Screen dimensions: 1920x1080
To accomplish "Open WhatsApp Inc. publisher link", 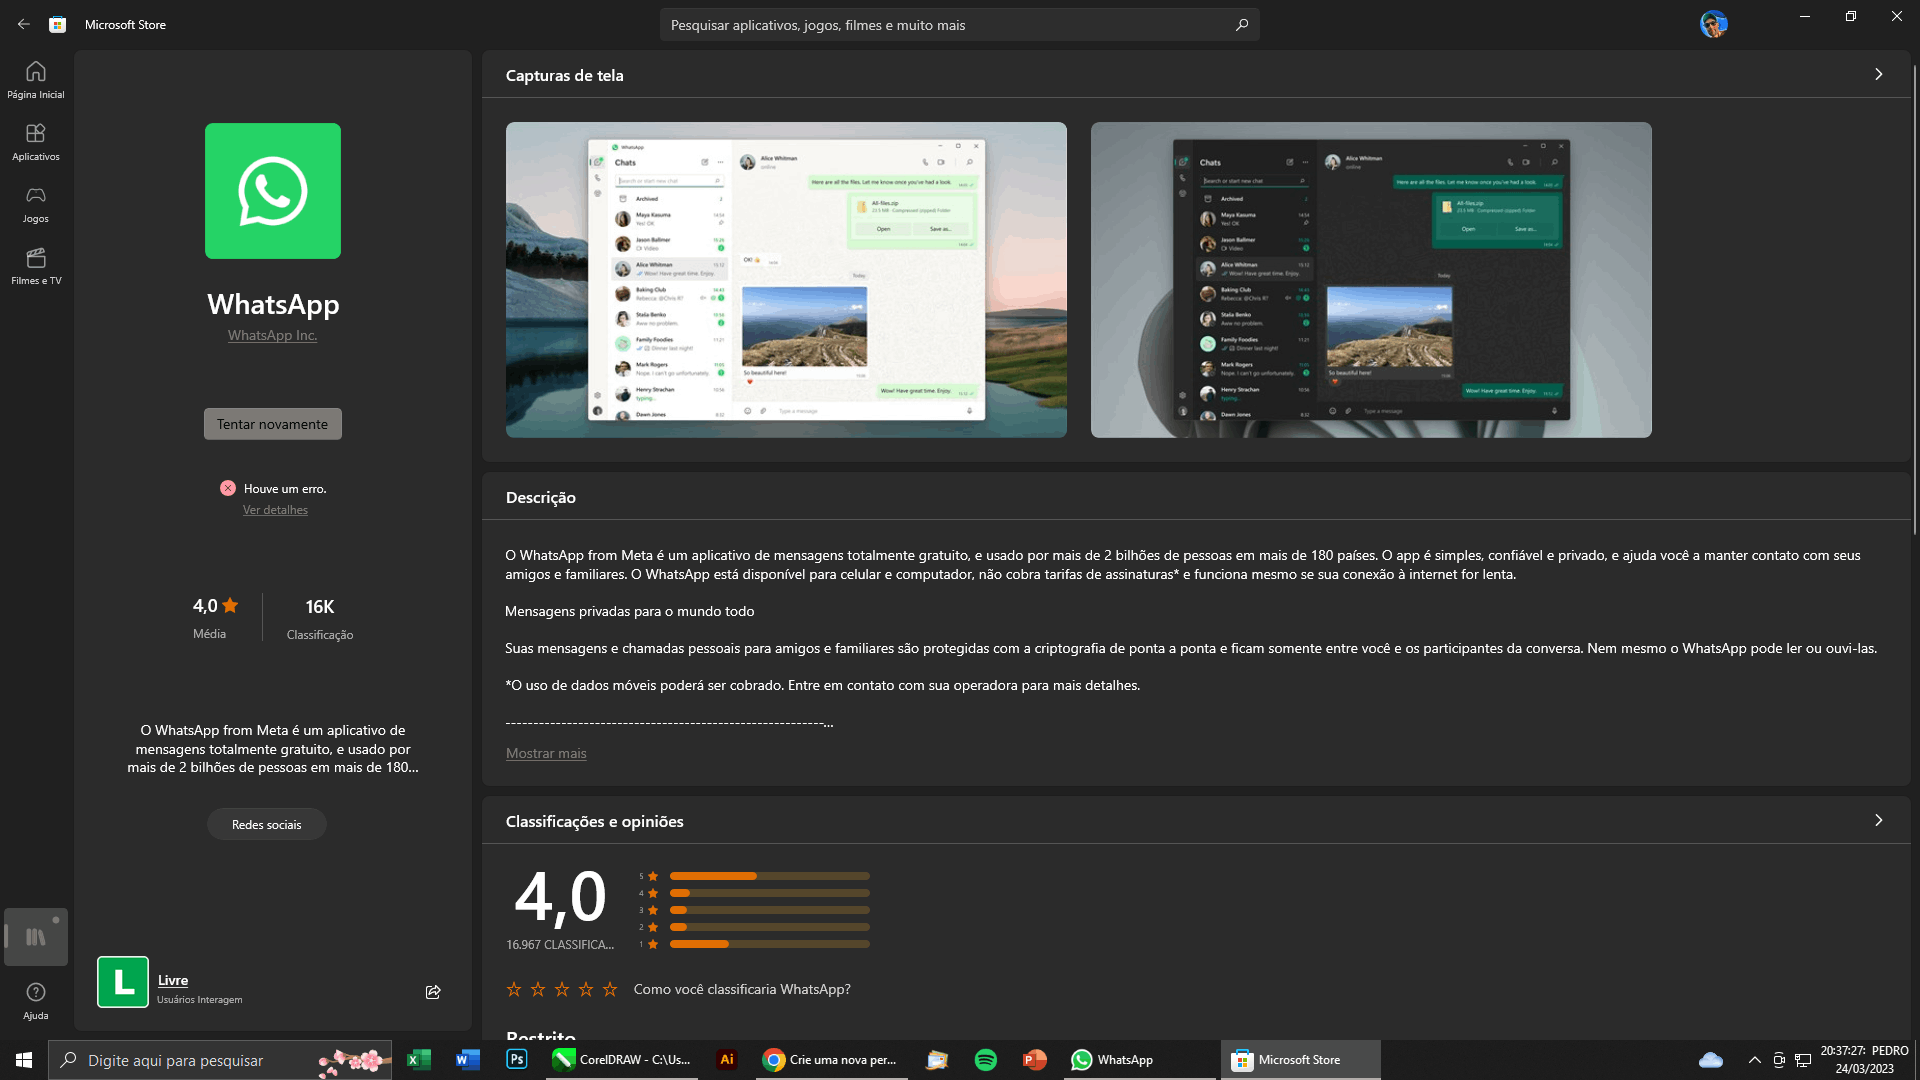I will pos(272,336).
